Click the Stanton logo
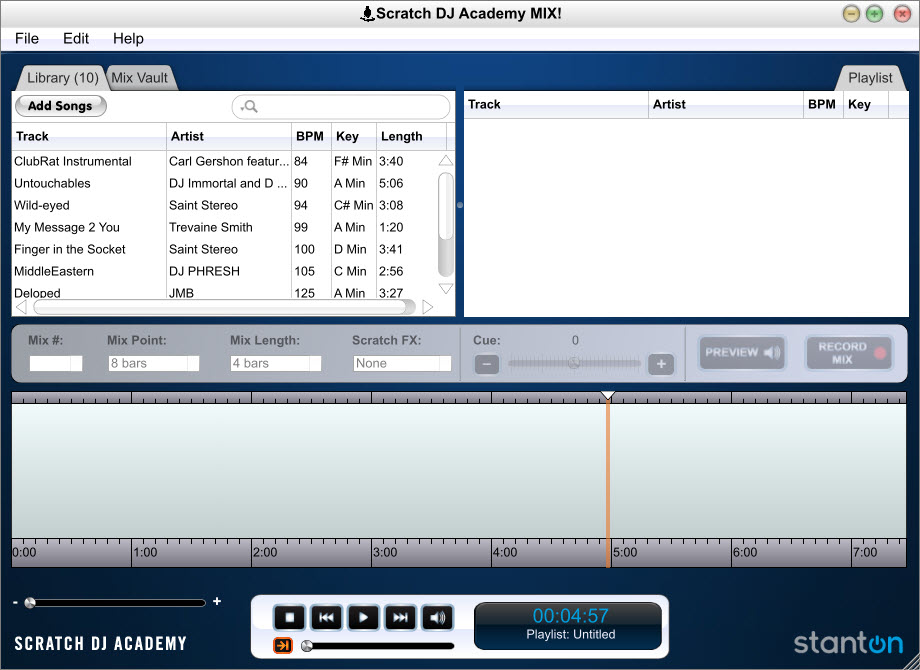The width and height of the screenshot is (920, 670). pyautogui.click(x=848, y=643)
